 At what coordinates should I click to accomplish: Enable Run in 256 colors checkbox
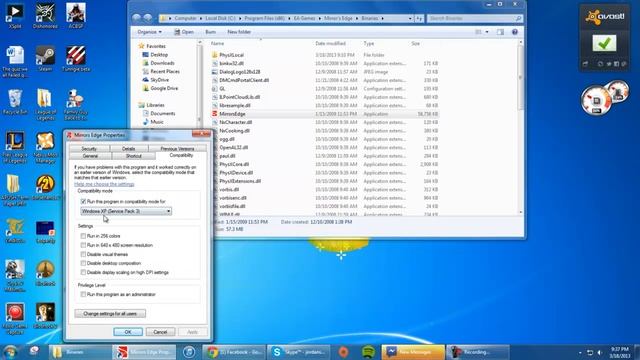click(x=83, y=236)
